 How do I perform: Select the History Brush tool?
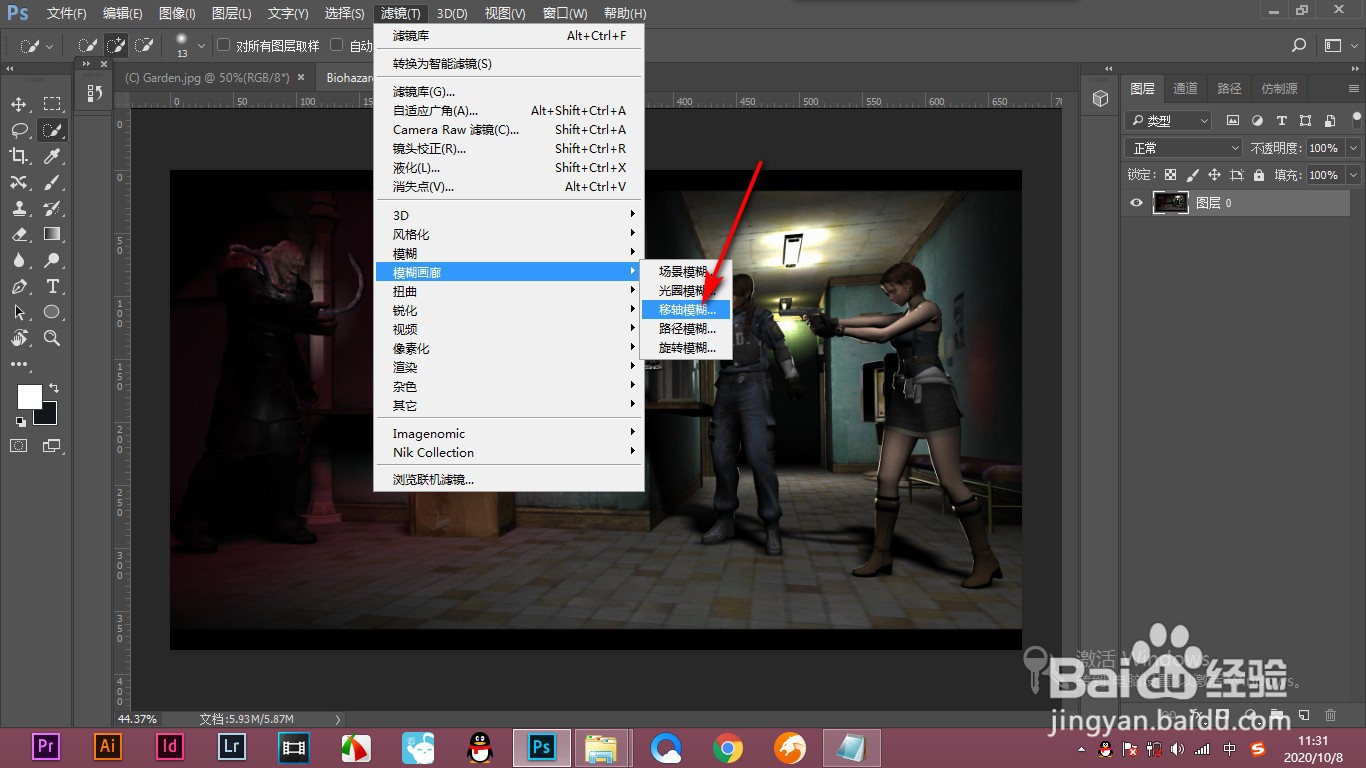52,208
